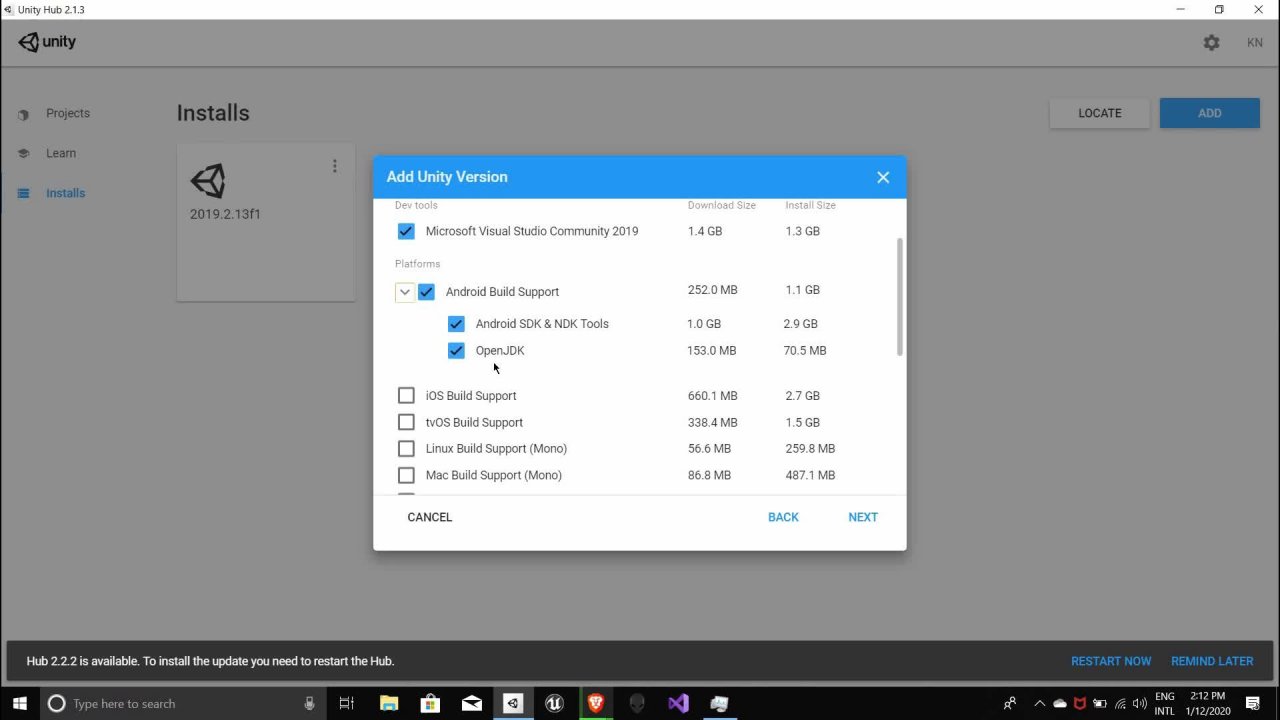Open Microsoft Store from the taskbar
Image resolution: width=1280 pixels, height=720 pixels.
tap(430, 704)
